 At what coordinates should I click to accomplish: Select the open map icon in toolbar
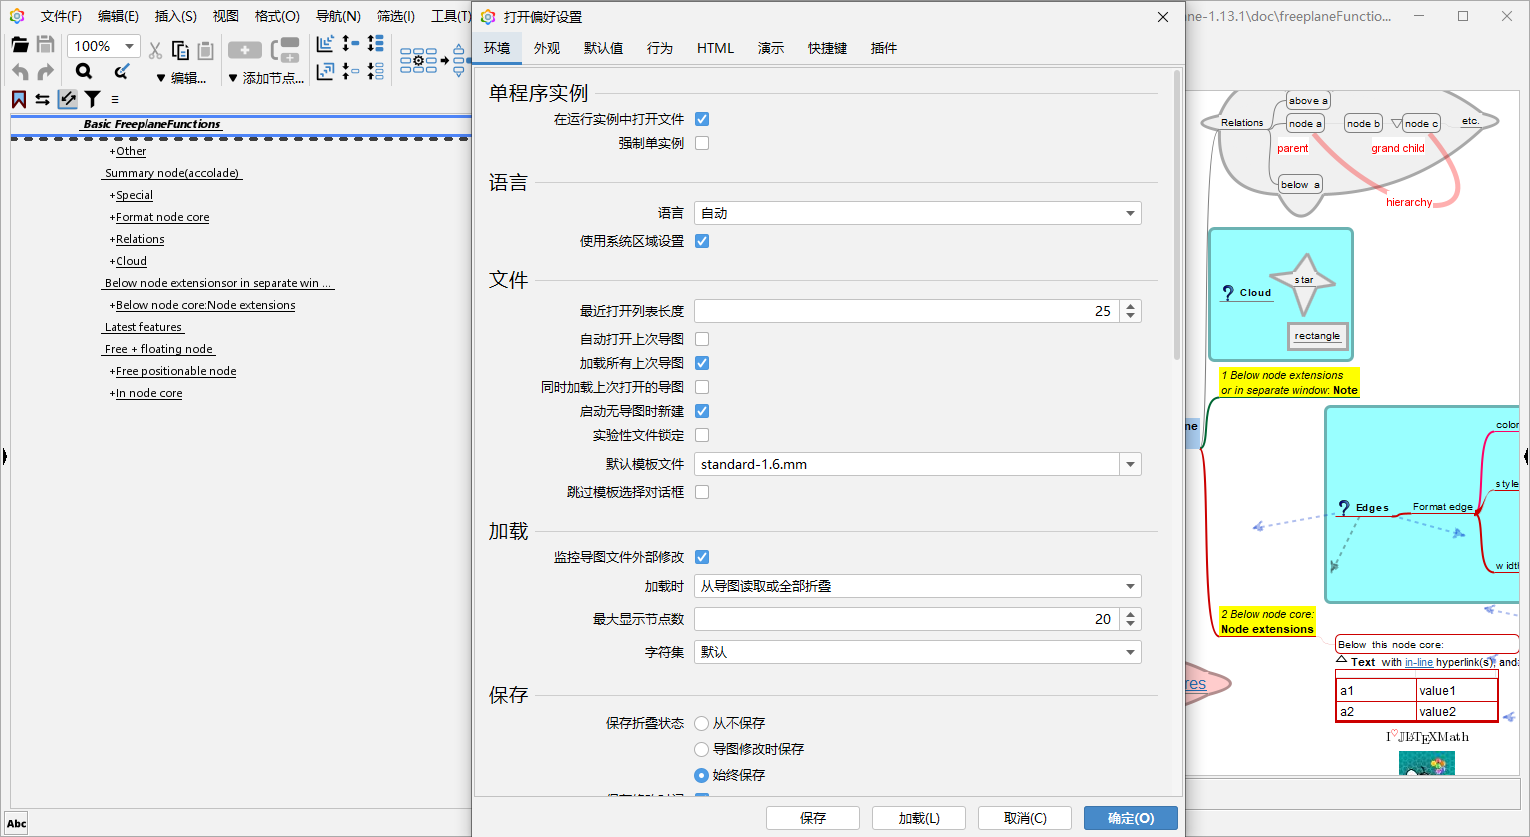pos(20,46)
